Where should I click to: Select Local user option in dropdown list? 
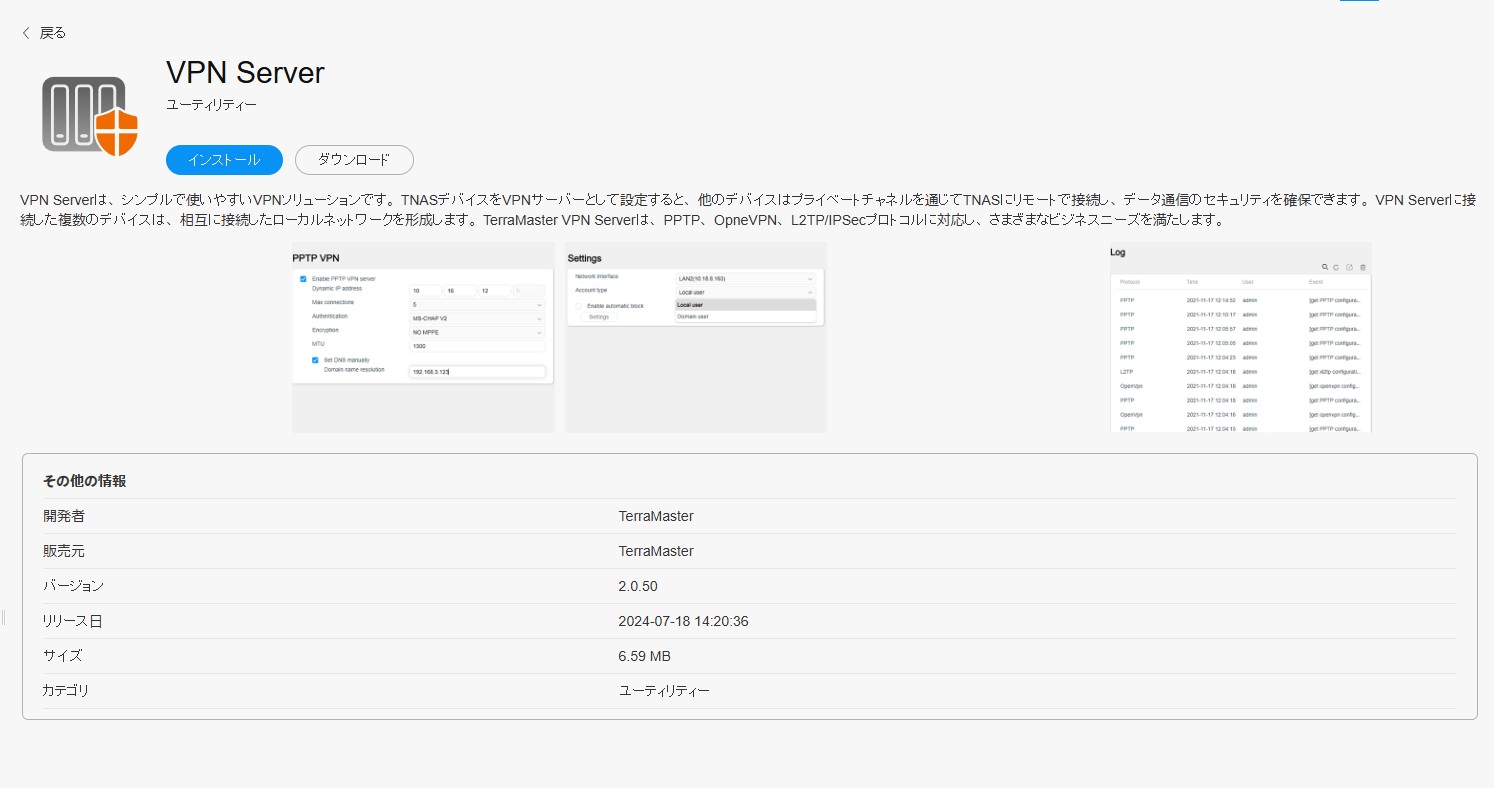745,304
